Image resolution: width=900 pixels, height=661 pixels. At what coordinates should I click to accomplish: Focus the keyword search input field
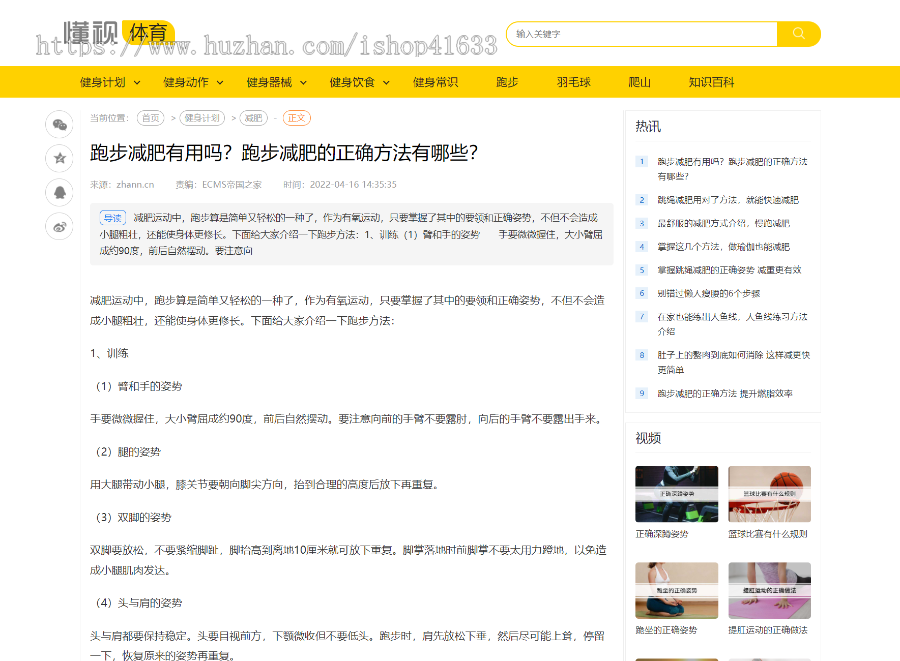coord(642,34)
